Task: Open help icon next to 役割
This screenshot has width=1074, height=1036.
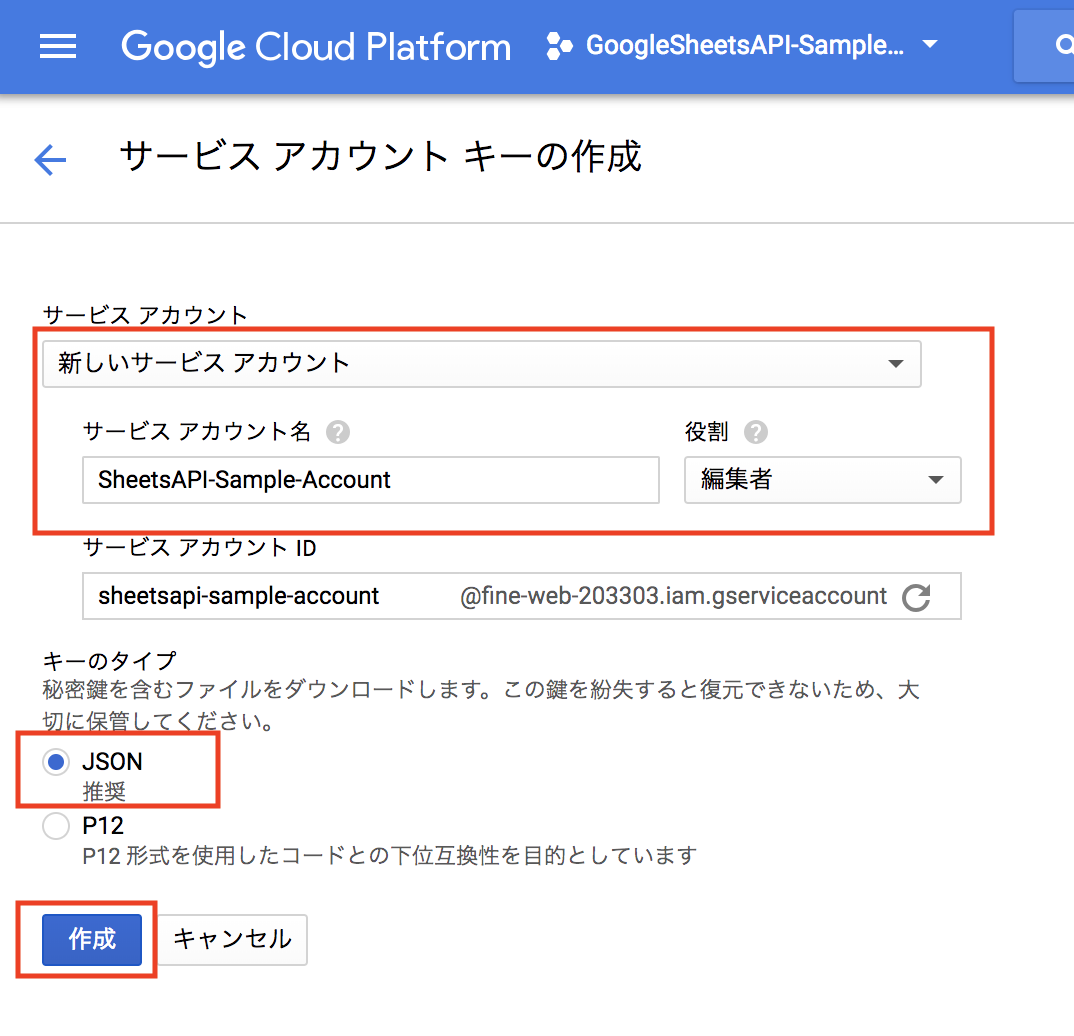Action: [755, 432]
